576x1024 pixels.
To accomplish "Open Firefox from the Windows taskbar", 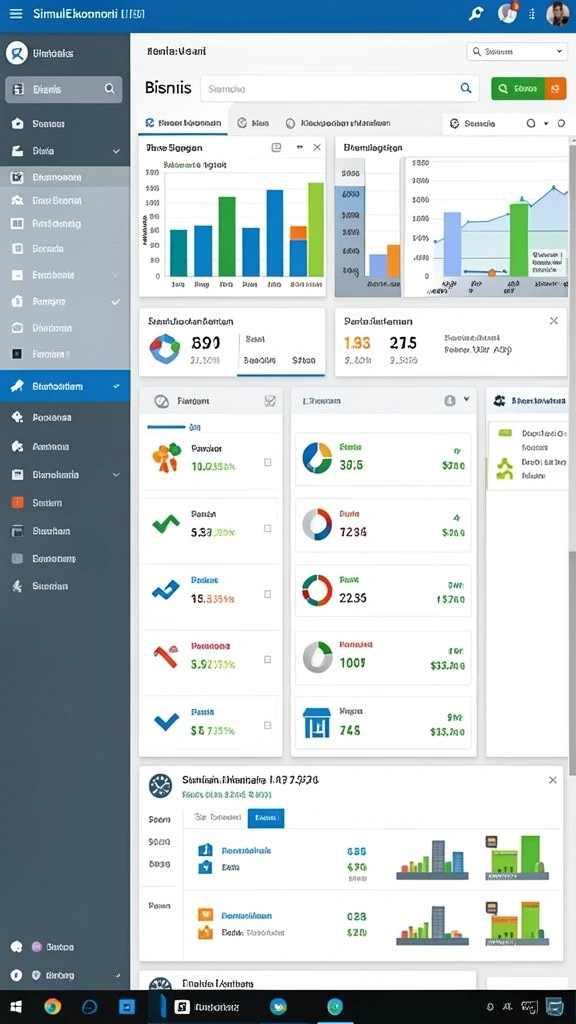I will tap(52, 1006).
